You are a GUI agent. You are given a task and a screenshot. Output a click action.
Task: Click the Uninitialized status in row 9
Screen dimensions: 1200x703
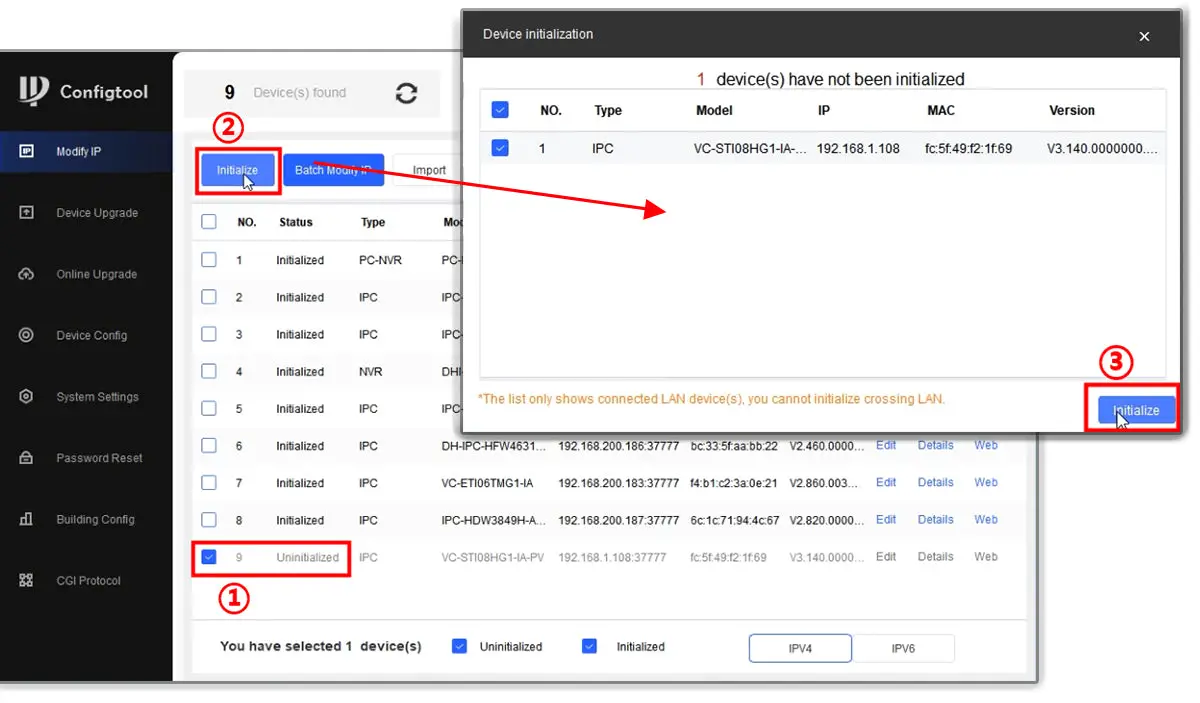point(308,557)
